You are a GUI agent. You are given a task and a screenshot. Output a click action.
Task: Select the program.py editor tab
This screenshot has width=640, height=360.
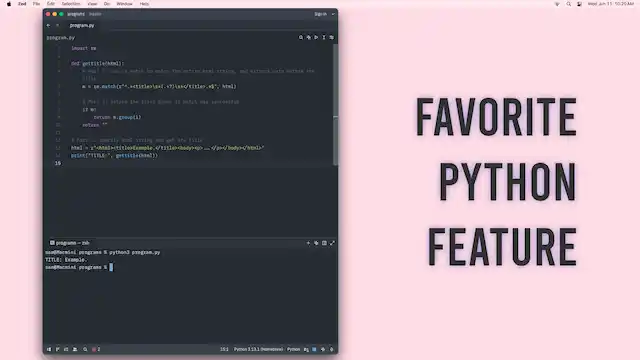click(x=82, y=26)
